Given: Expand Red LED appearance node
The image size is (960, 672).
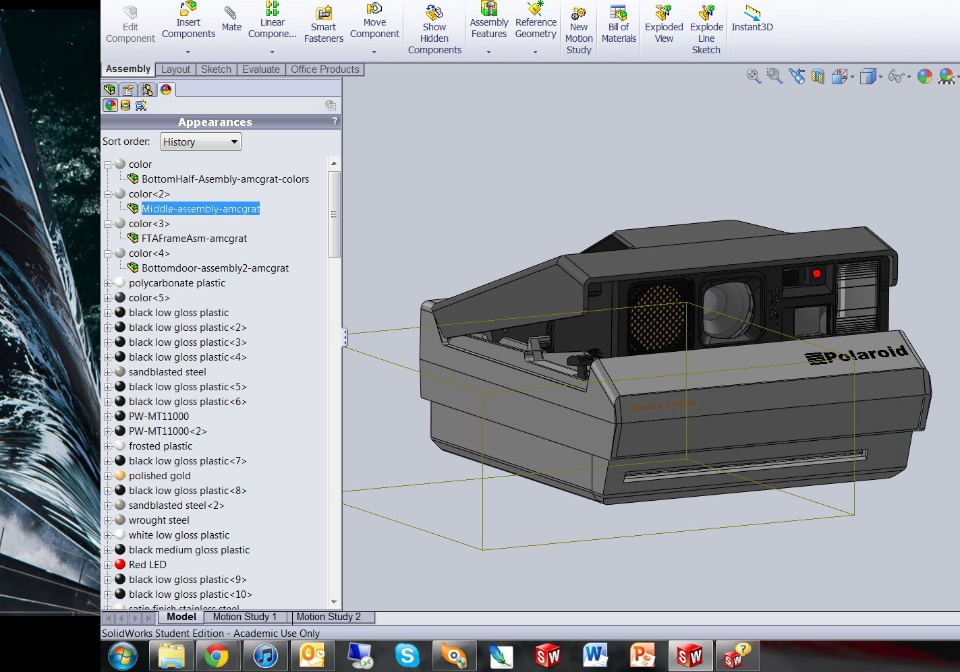Looking at the screenshot, I should [108, 564].
